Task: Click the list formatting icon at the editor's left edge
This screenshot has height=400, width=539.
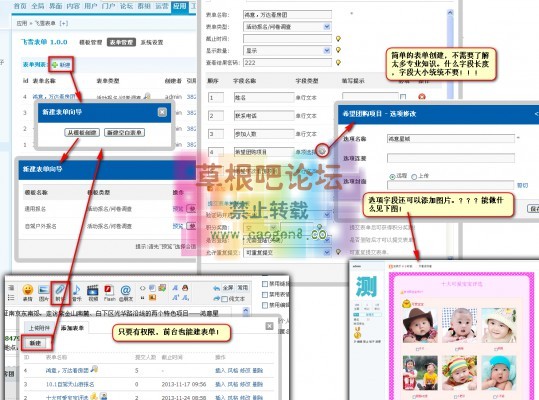Action: (11, 297)
